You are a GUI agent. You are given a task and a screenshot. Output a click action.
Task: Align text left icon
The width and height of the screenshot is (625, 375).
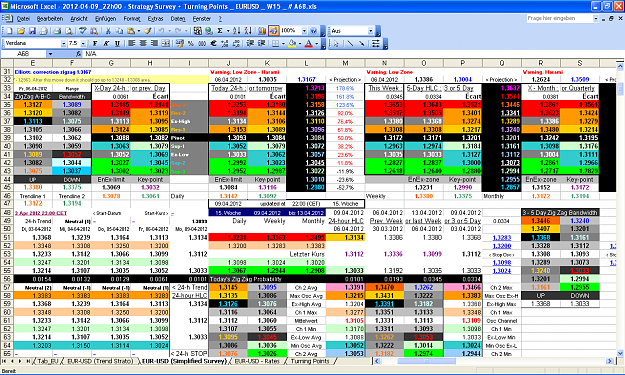[x=132, y=43]
